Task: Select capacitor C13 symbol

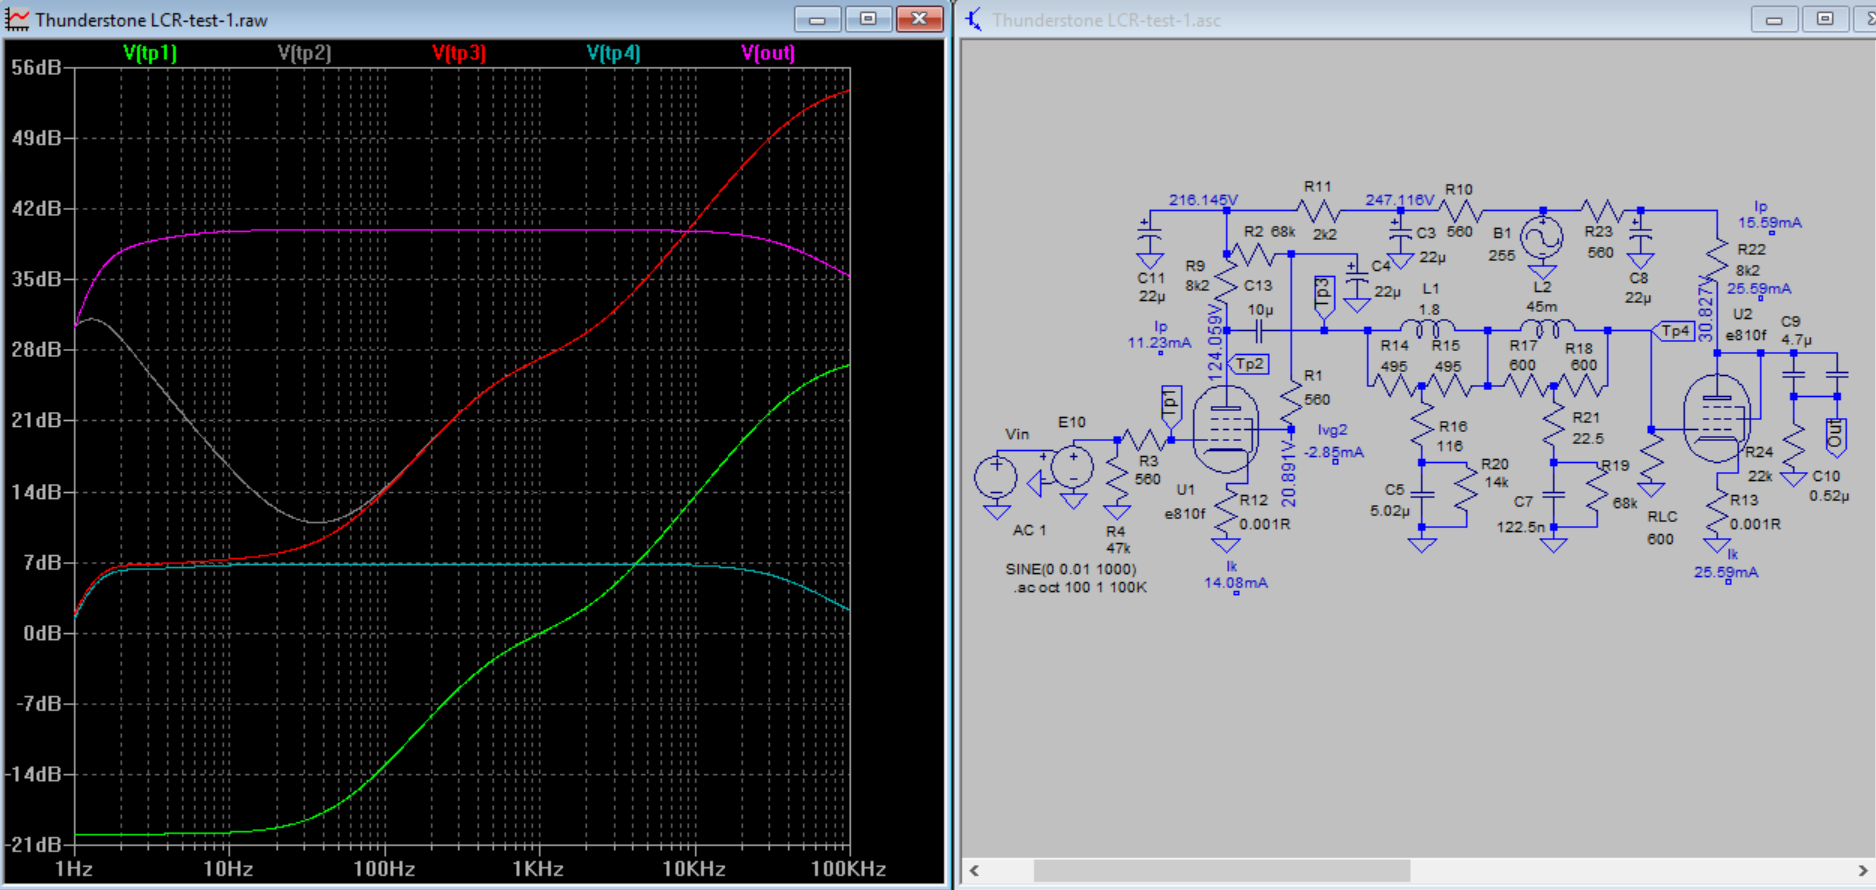Action: click(x=1259, y=330)
